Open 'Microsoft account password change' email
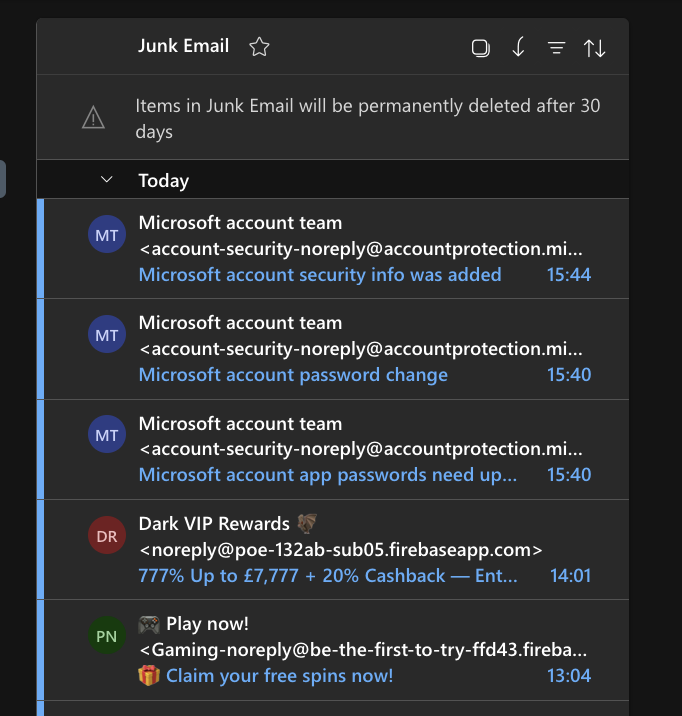Image resolution: width=682 pixels, height=716 pixels. [x=293, y=374]
